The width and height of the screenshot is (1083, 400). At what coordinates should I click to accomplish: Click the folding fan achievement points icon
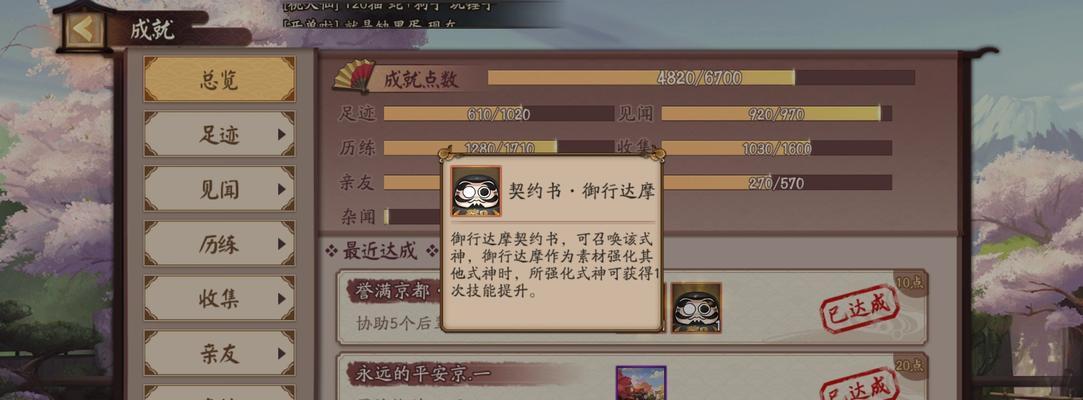pyautogui.click(x=354, y=76)
